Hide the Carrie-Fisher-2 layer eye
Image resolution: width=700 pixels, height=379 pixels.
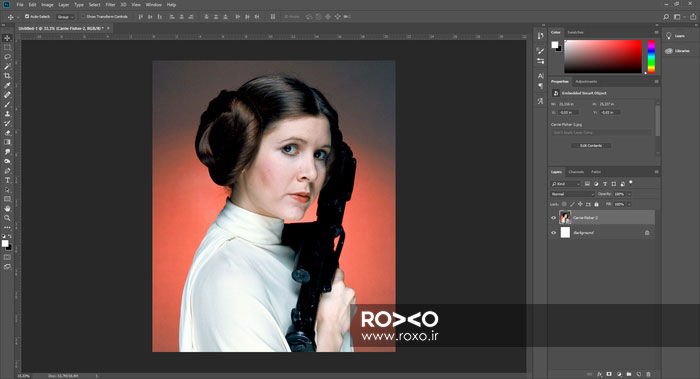[554, 218]
